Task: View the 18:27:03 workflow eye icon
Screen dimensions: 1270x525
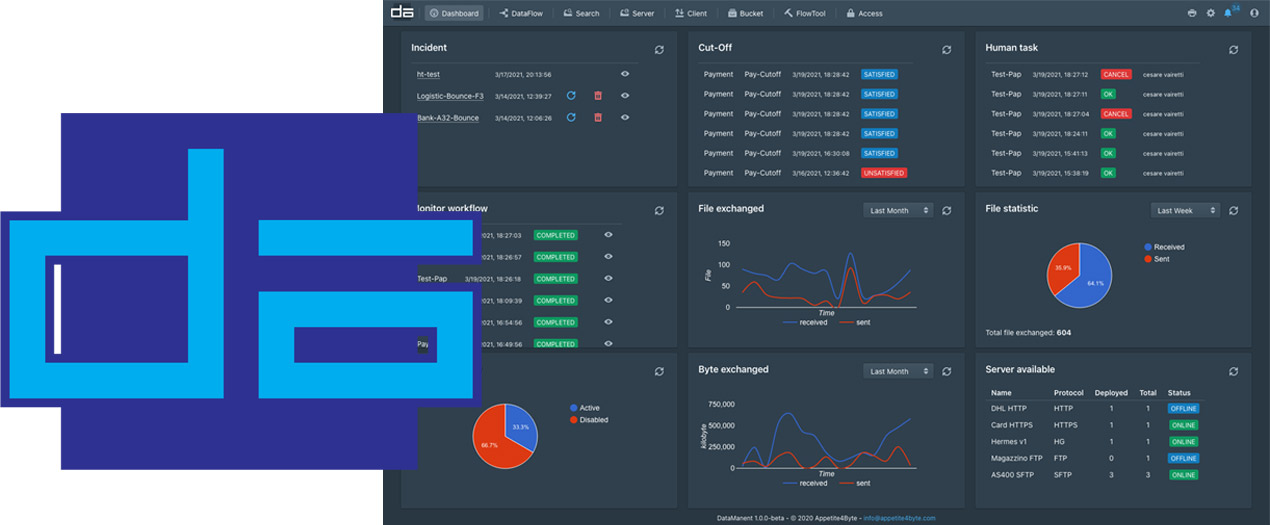Action: [x=608, y=235]
